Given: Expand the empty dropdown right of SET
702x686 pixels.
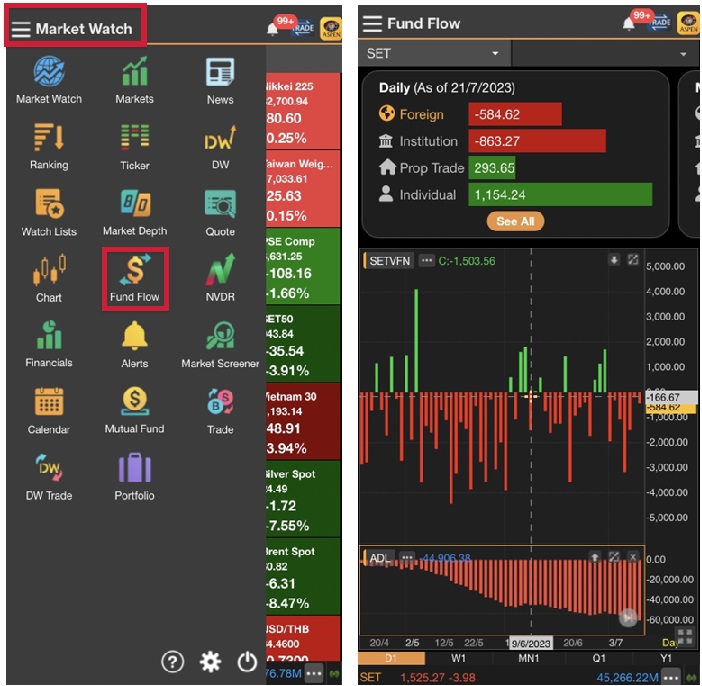Looking at the screenshot, I should (606, 54).
